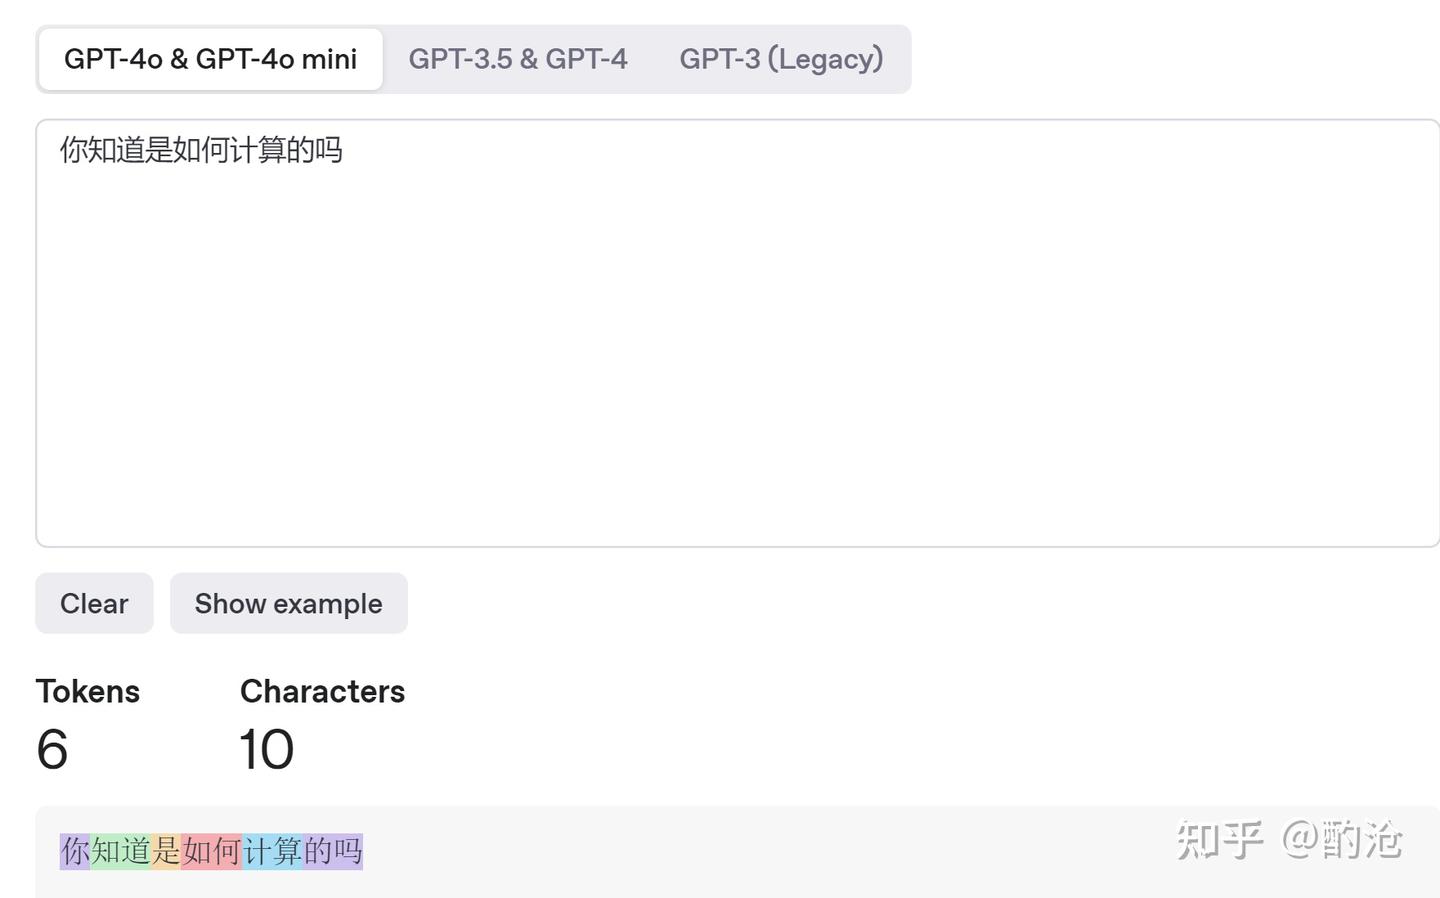
Task: Select the GPT-4o & GPT-4o mini tab
Action: coord(210,59)
